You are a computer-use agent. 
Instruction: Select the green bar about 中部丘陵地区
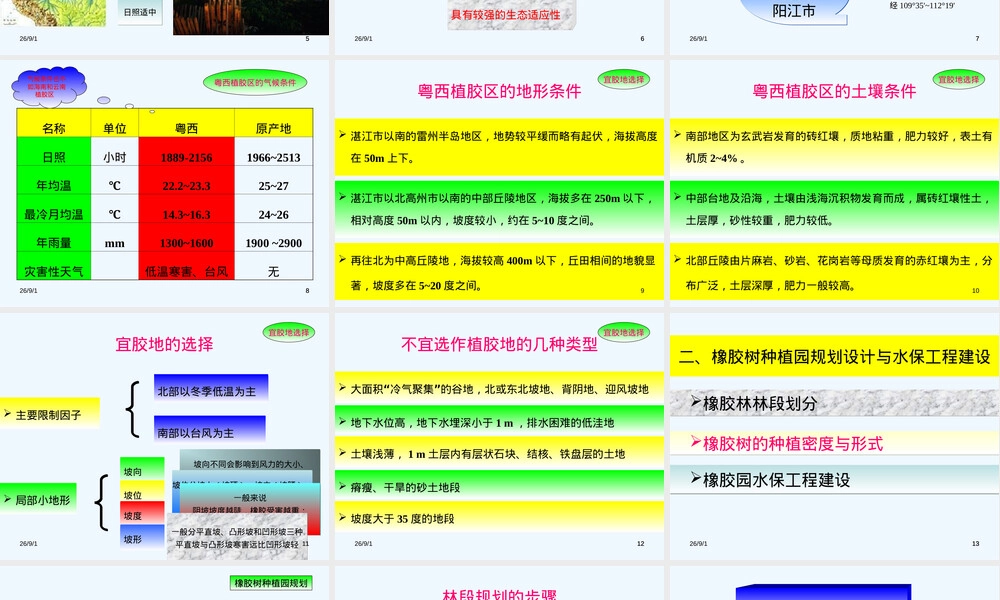[499, 209]
